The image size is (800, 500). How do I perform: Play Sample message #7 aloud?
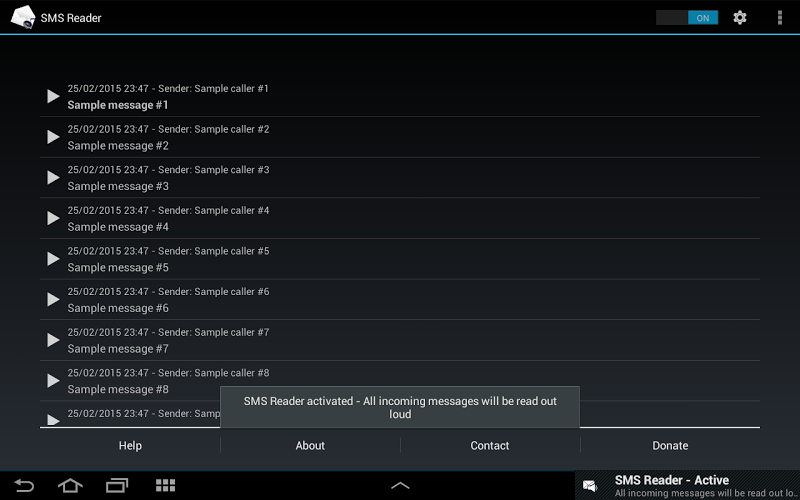point(53,340)
